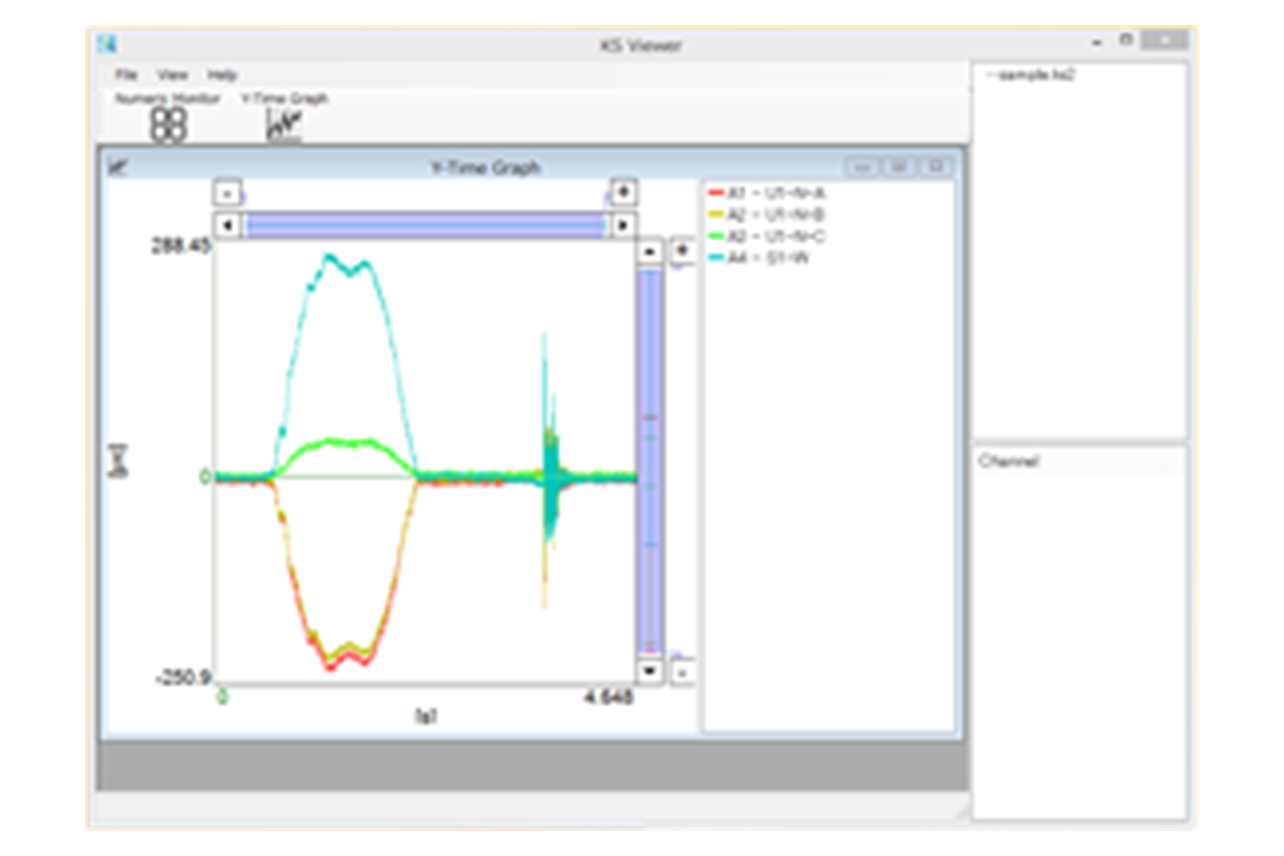
Task: Maximize the Y-Time Graph child window
Action: (x=899, y=167)
